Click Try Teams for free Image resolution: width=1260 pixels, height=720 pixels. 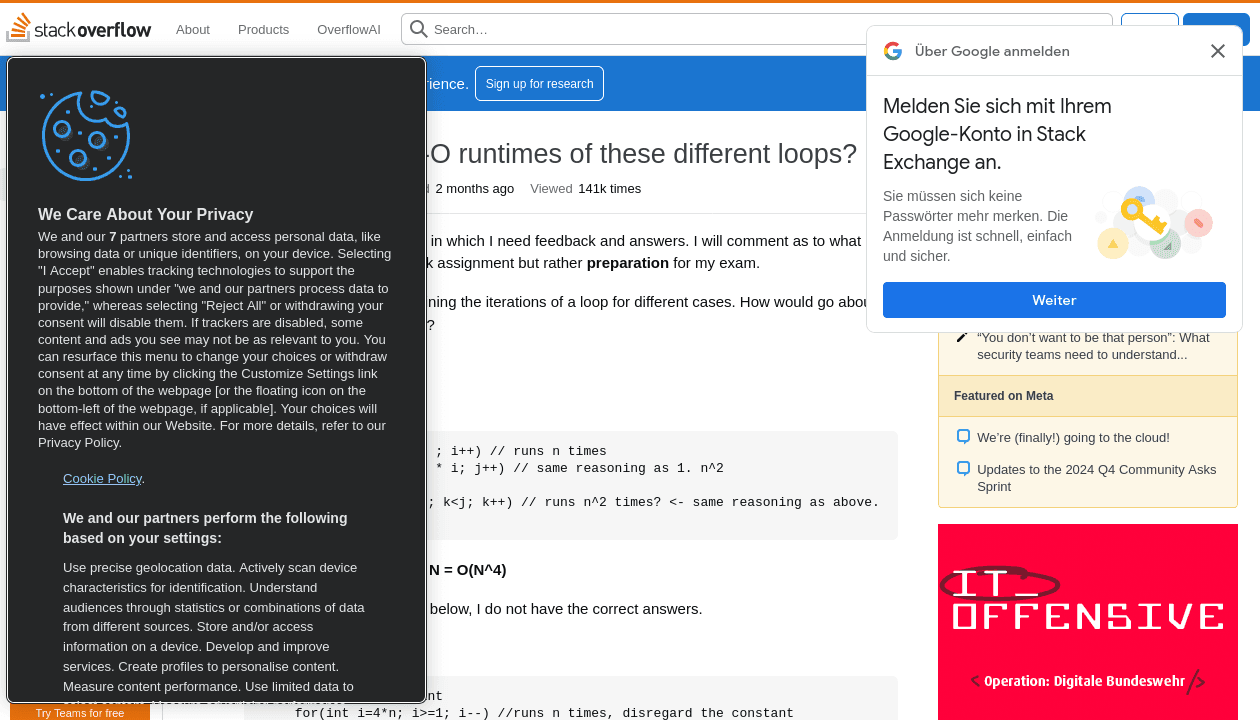pos(80,712)
